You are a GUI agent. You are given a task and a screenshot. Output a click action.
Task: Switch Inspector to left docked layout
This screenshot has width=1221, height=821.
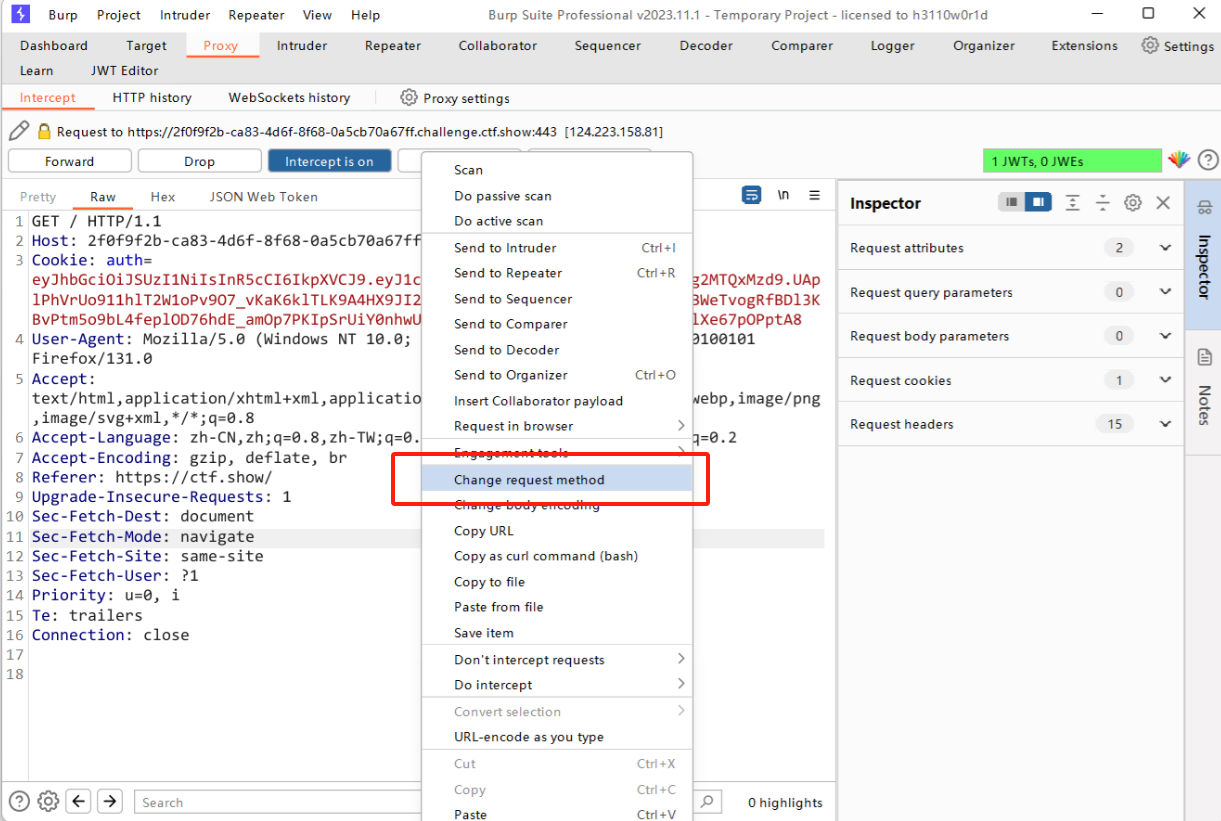(1012, 203)
